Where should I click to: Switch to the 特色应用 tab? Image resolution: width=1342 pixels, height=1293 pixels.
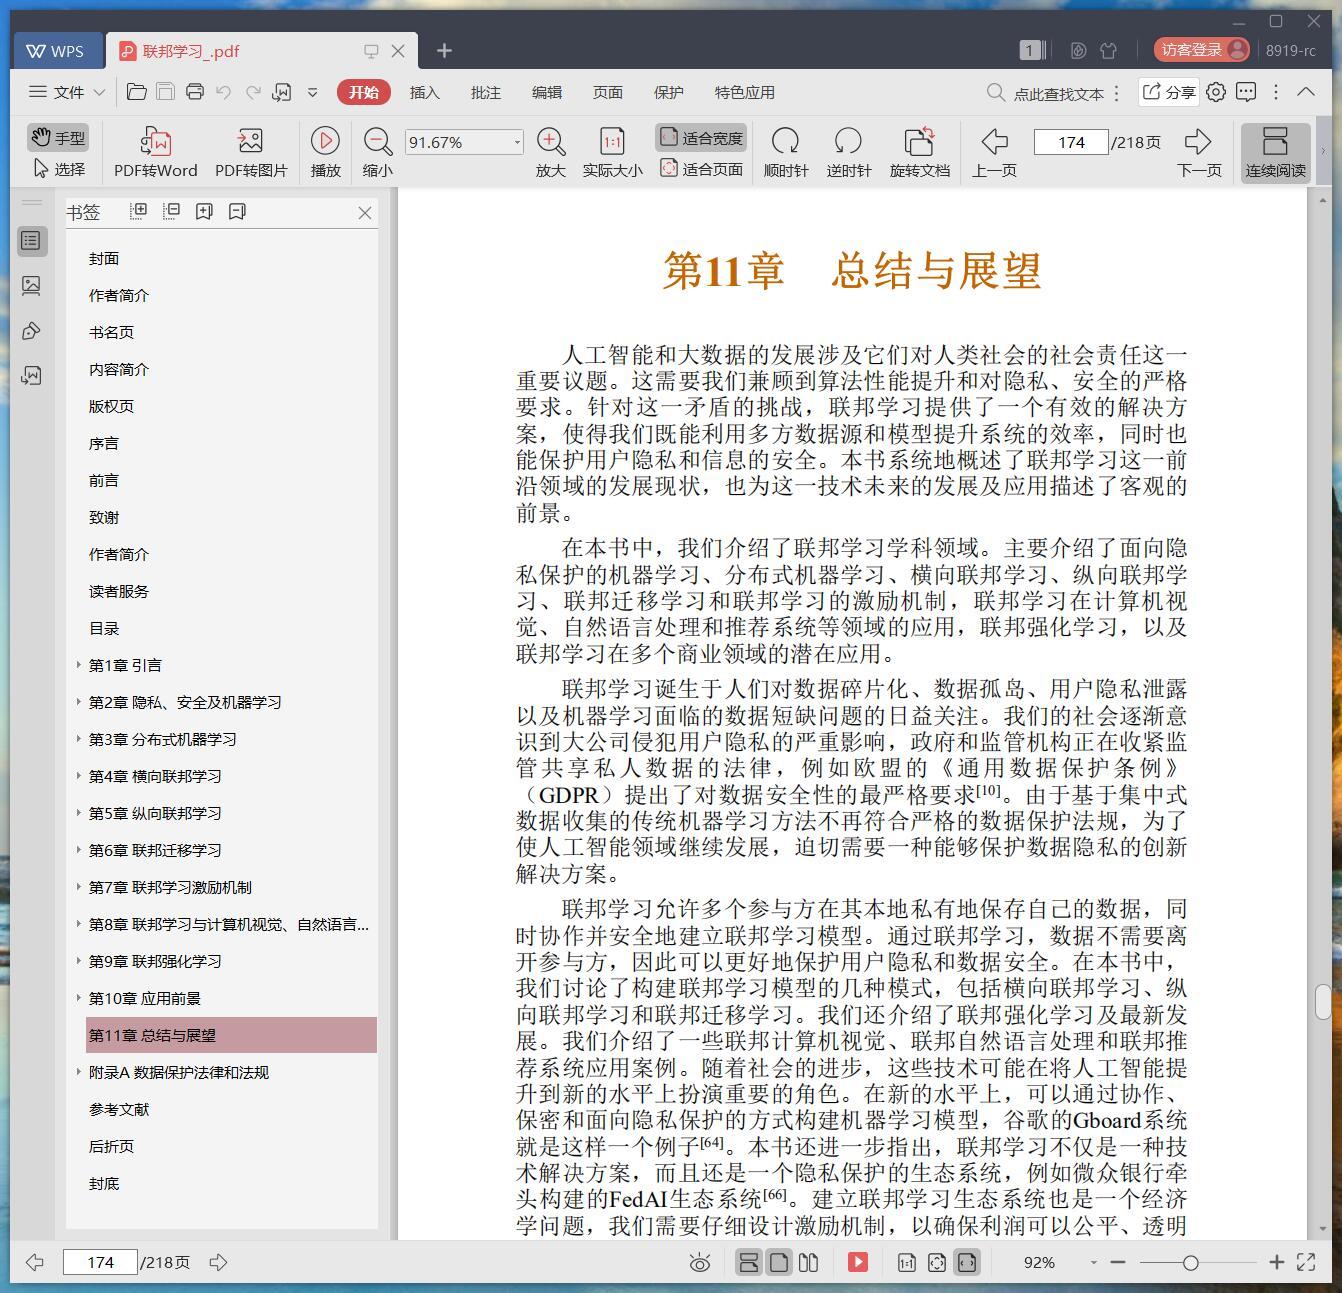[744, 92]
